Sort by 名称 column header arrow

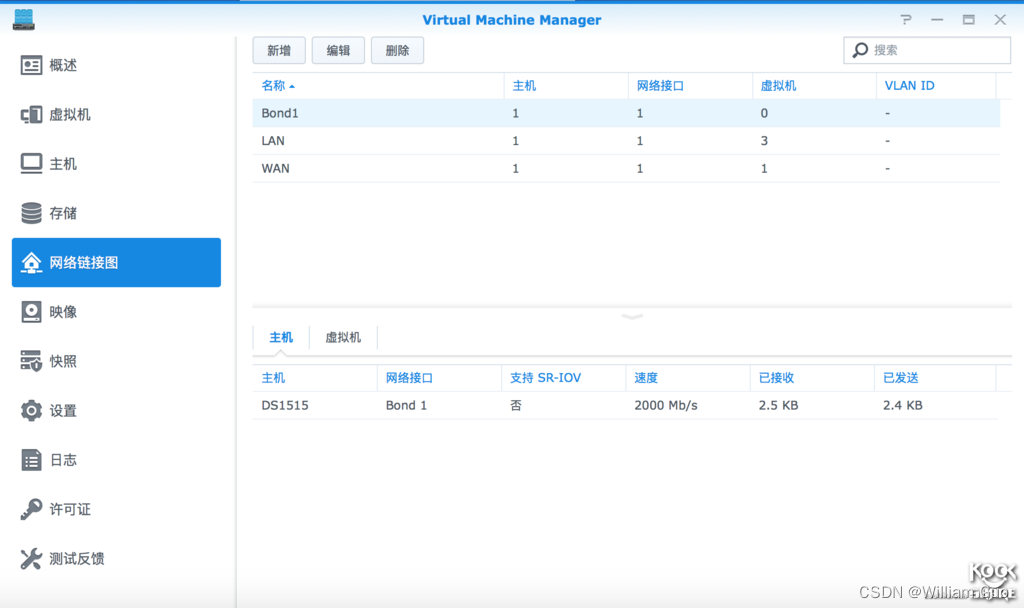point(292,86)
